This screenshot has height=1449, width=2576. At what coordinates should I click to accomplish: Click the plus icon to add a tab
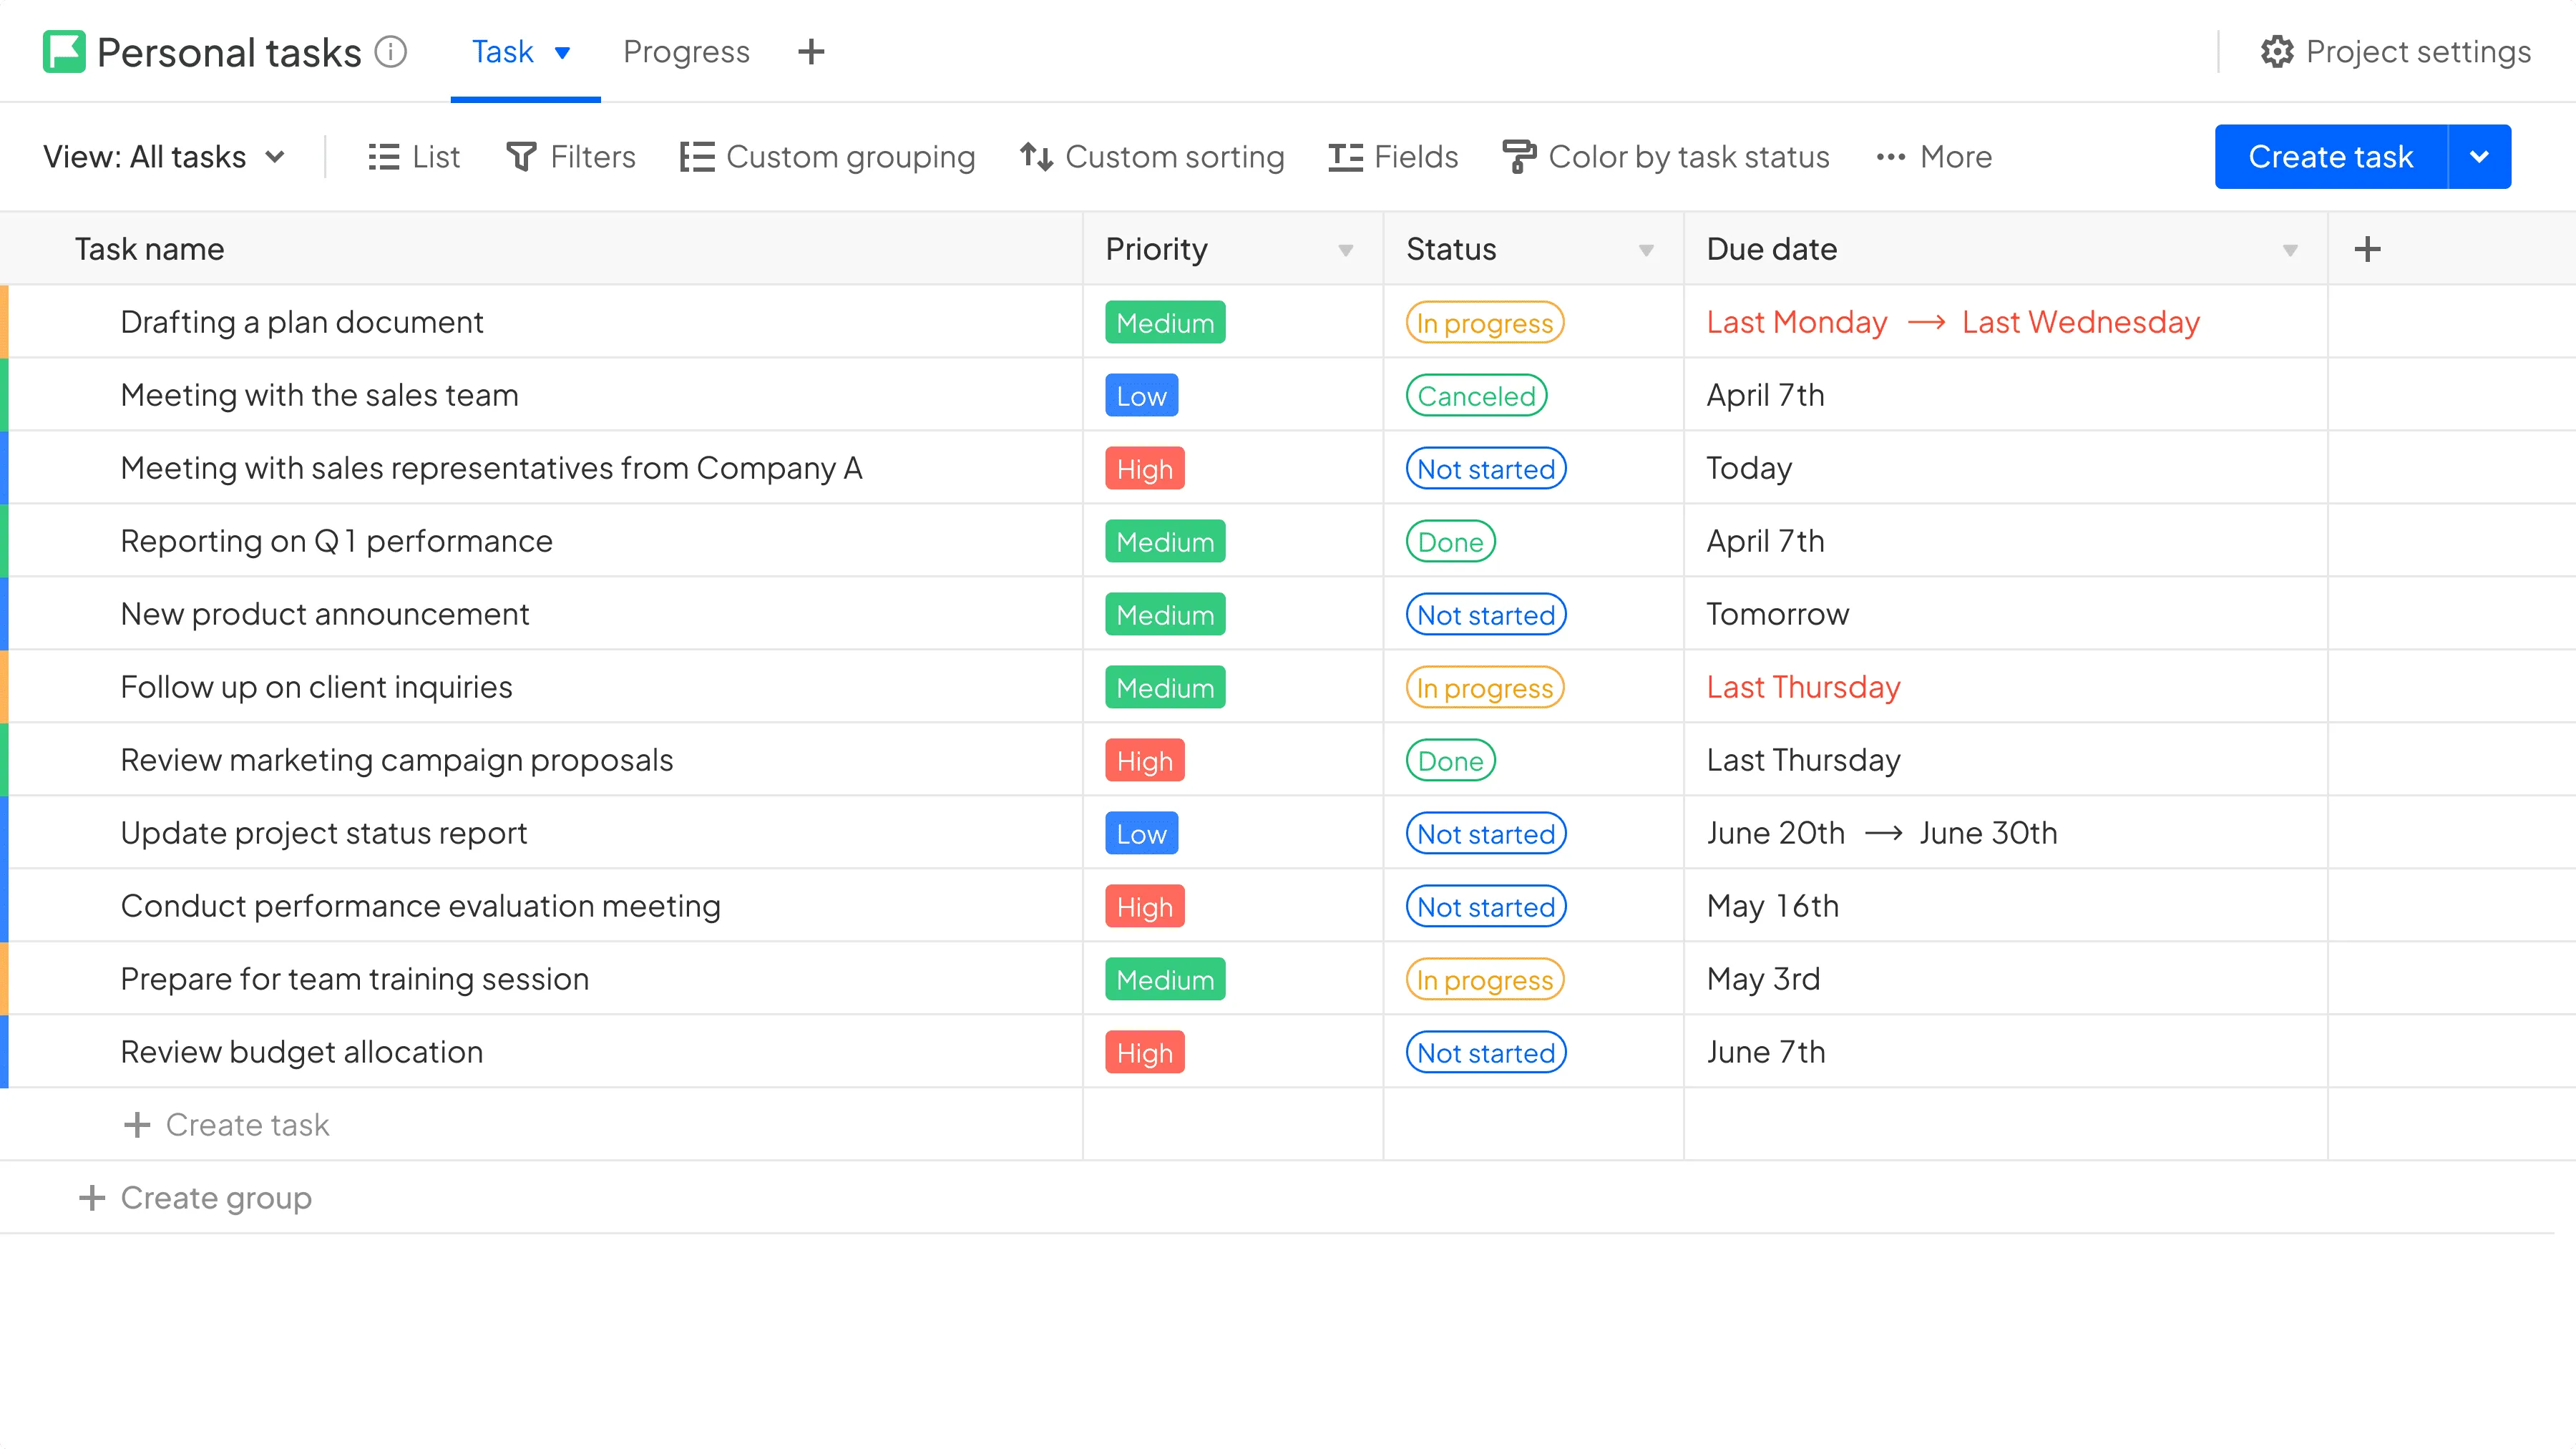click(811, 51)
